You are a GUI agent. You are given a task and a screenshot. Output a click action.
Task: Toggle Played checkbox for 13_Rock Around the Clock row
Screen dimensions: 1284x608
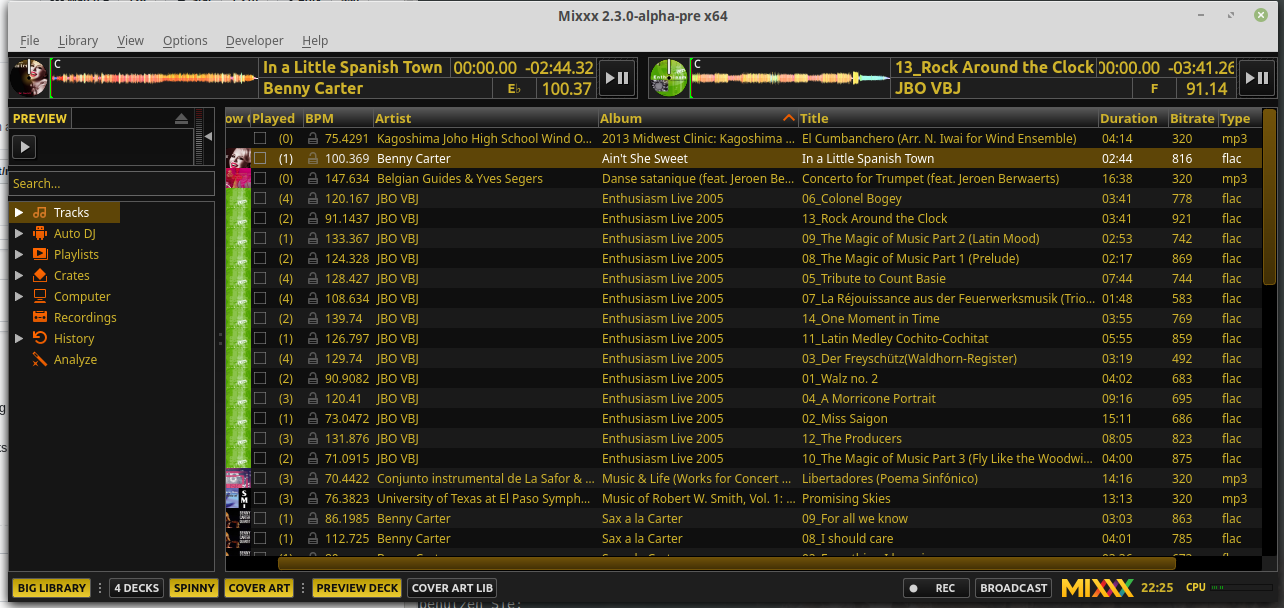tap(260, 219)
